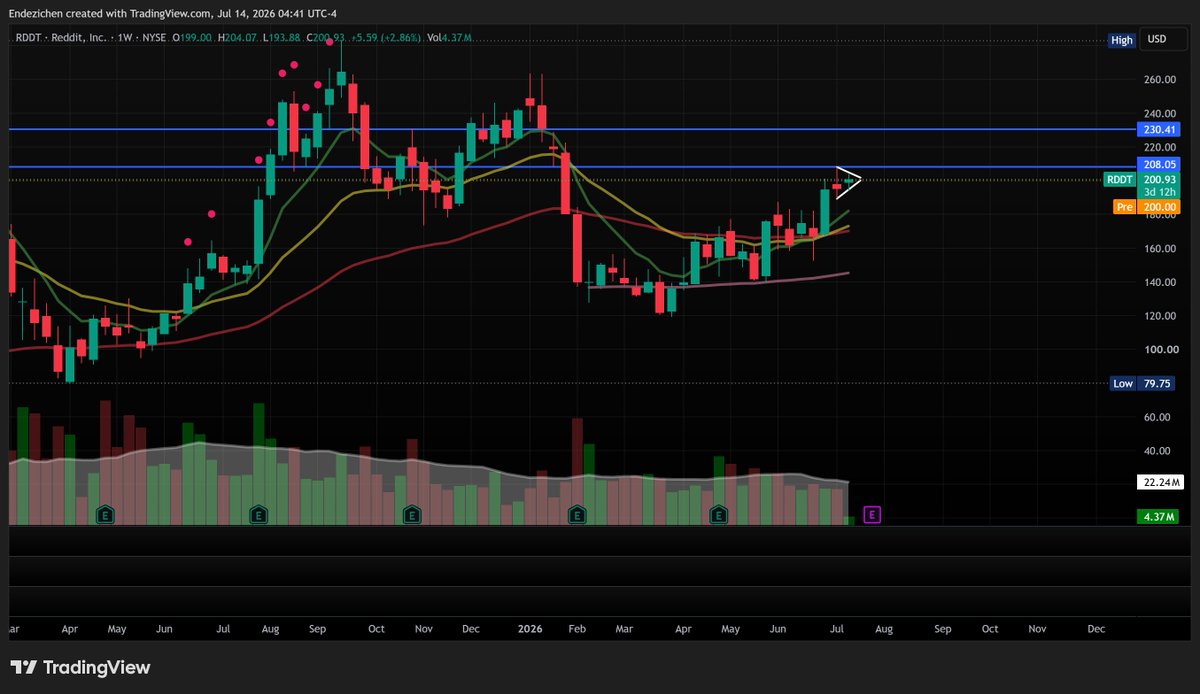
Task: Click the earnings E marker left of first Nov label
Action: coord(411,515)
